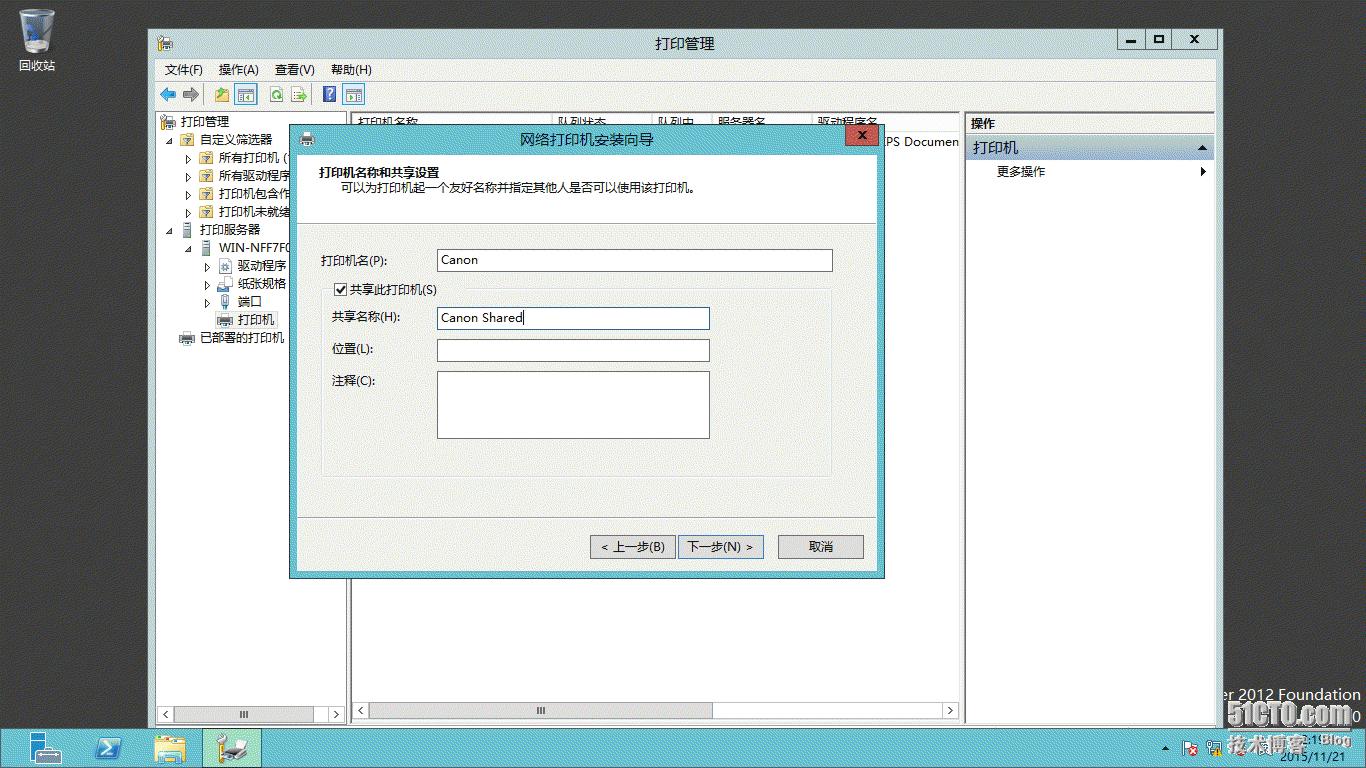
Task: Click the 下一步(N) button
Action: 721,546
